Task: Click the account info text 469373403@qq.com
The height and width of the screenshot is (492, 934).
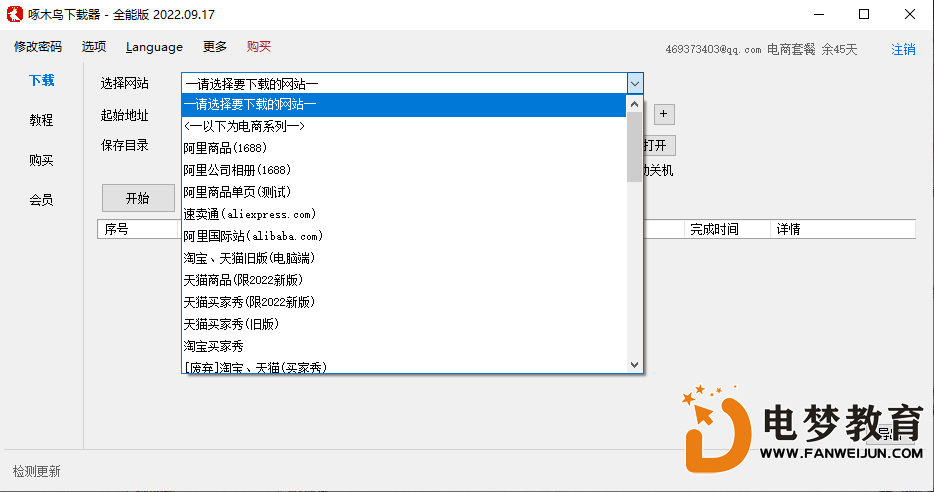Action: coord(713,50)
